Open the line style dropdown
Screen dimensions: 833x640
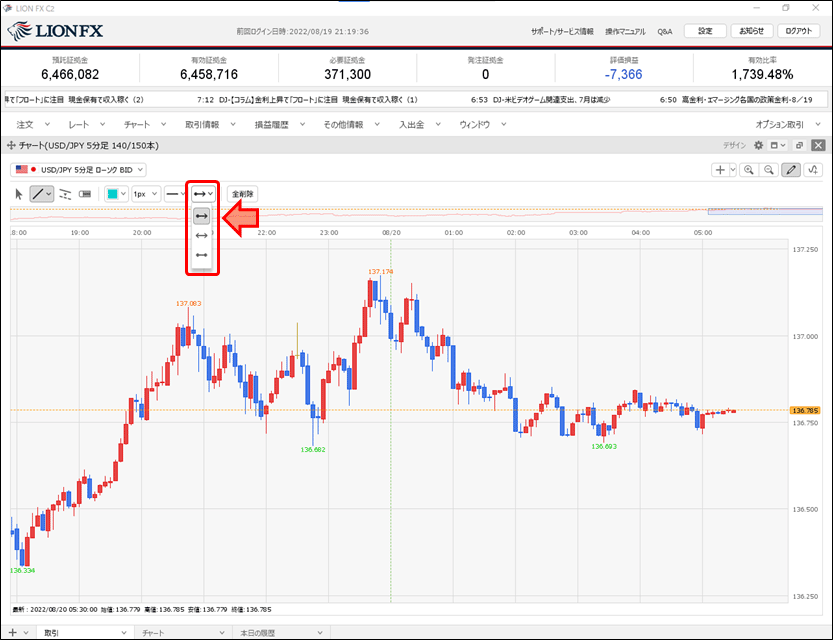click(175, 194)
